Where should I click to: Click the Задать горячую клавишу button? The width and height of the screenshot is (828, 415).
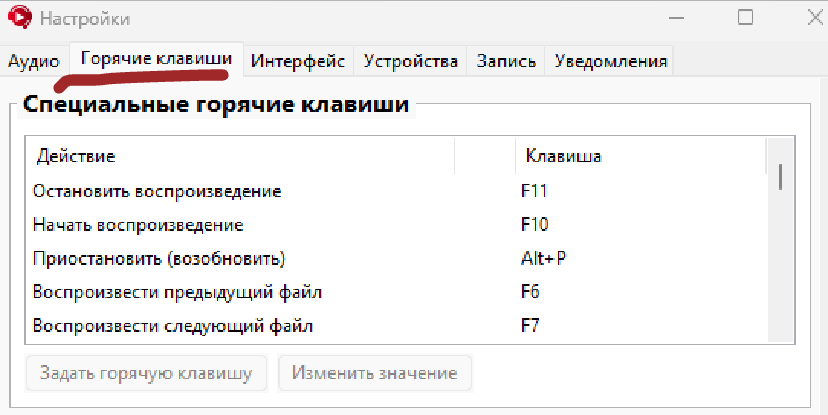click(146, 373)
